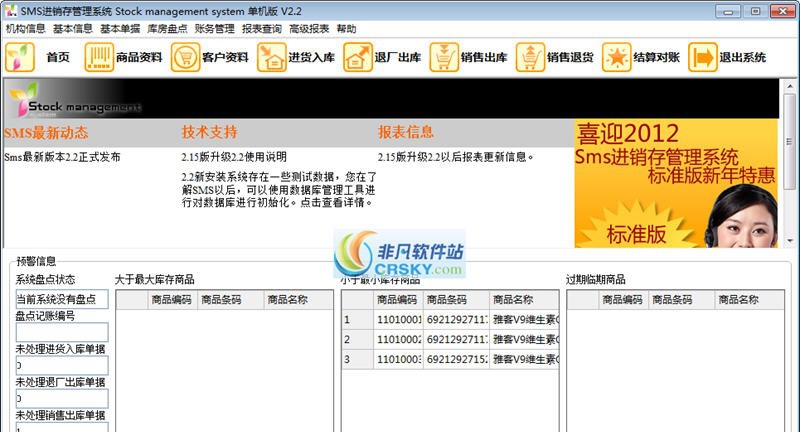Click product name cell in row 1
The image size is (800, 432).
pyautogui.click(x=524, y=320)
